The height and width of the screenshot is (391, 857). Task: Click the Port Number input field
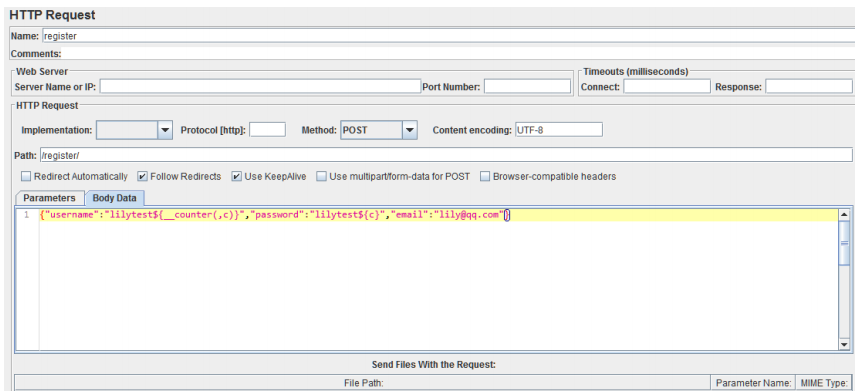527,86
